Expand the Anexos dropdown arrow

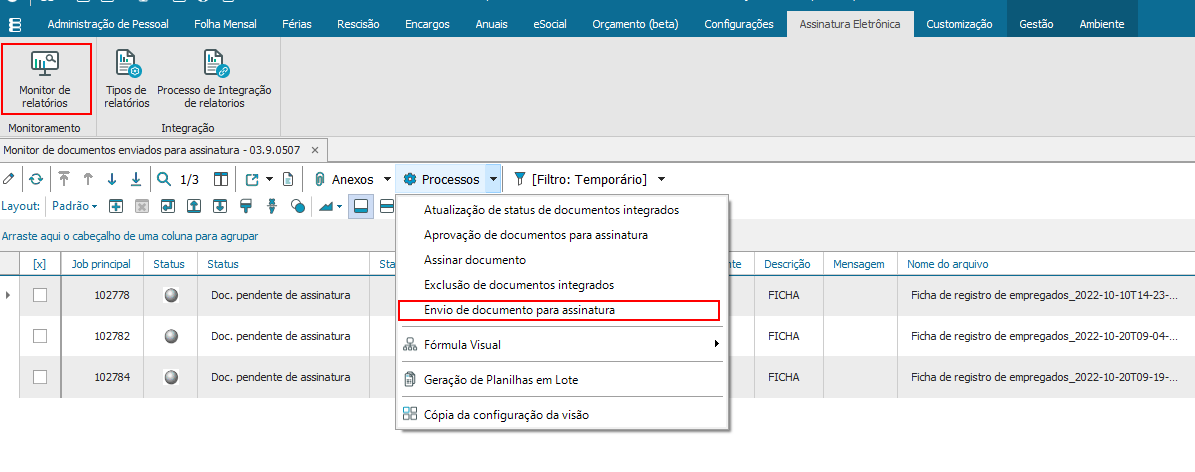[x=387, y=179]
